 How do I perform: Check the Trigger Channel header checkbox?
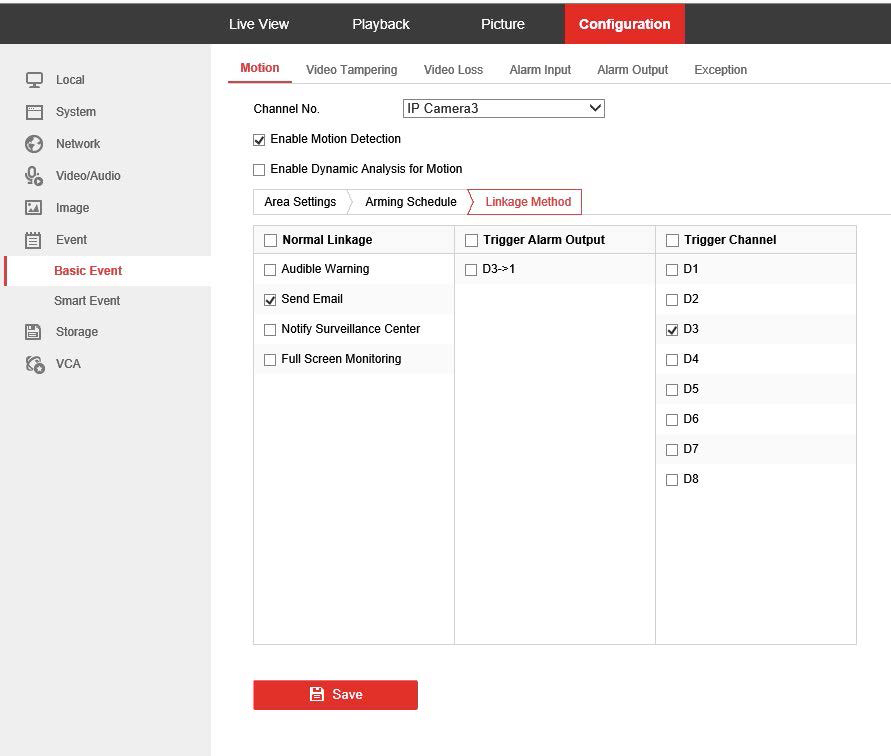672,240
